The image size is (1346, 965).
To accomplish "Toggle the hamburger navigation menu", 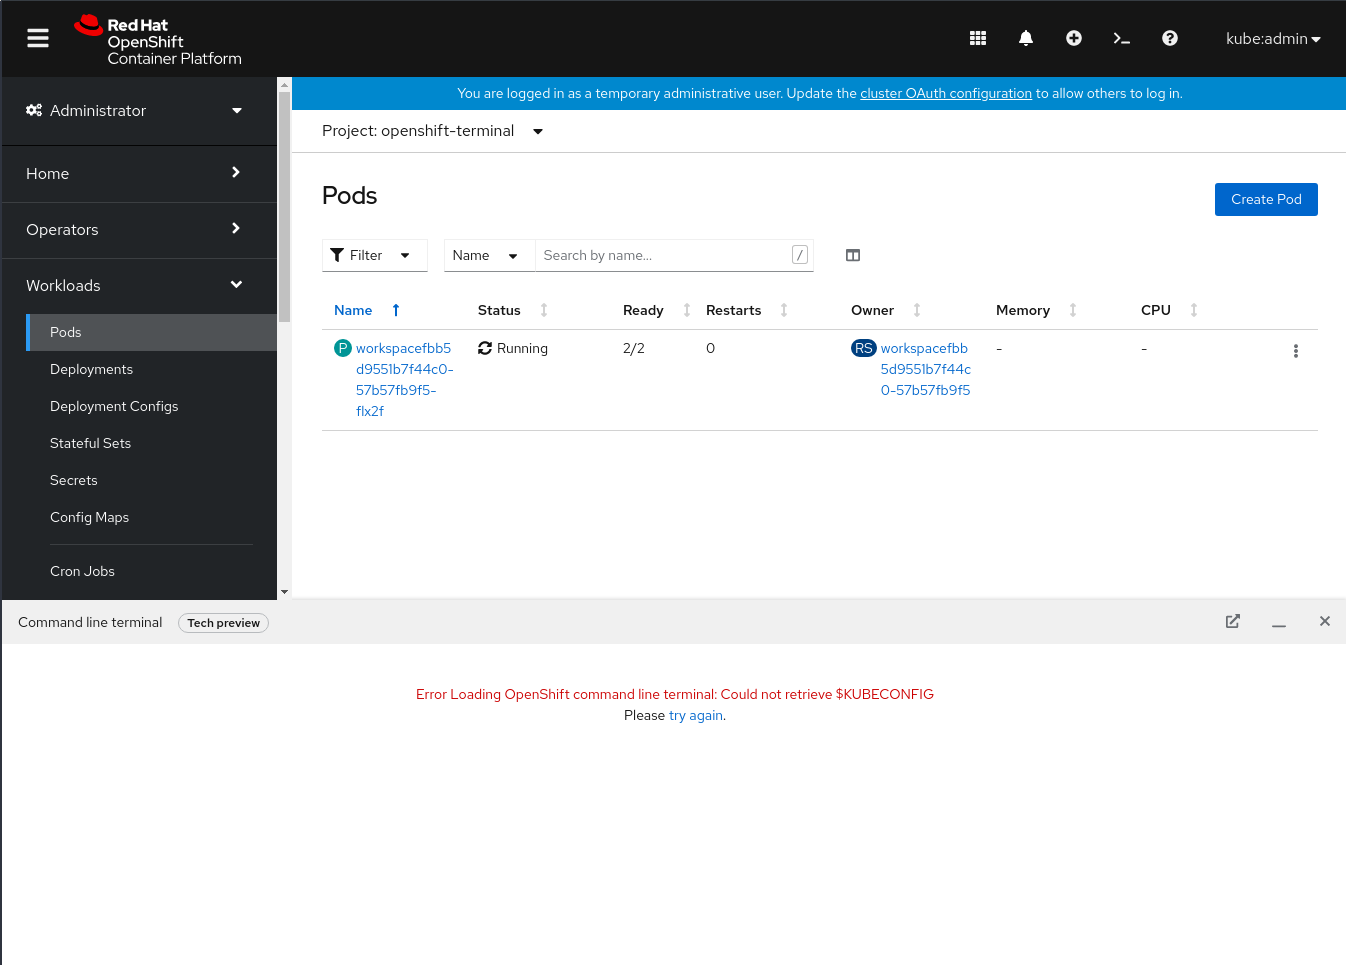I will 38,38.
